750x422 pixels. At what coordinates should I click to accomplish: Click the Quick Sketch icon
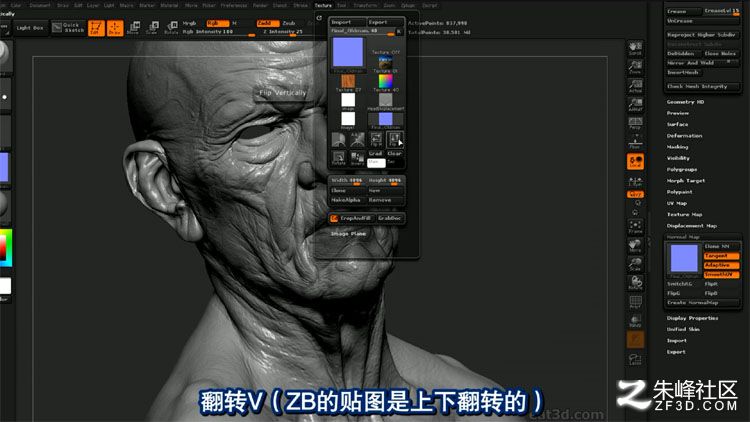click(68, 27)
